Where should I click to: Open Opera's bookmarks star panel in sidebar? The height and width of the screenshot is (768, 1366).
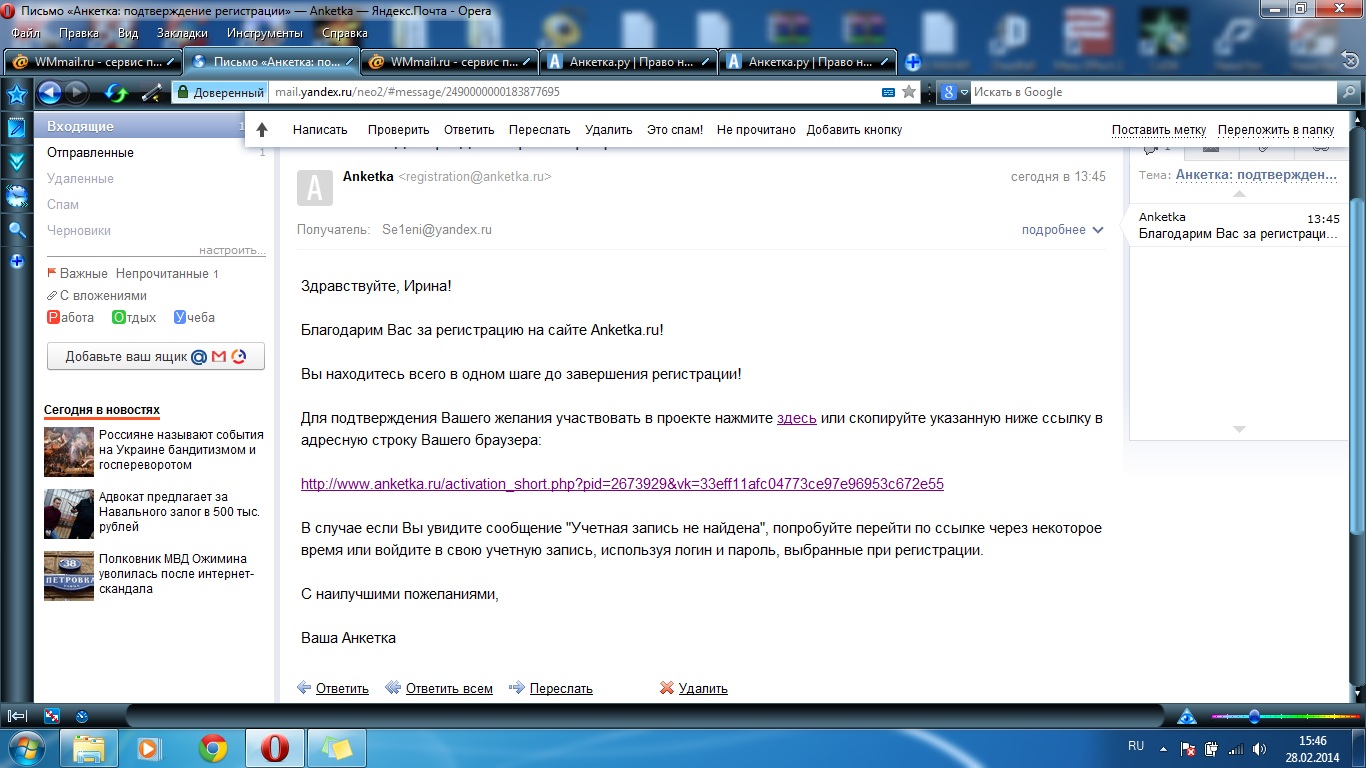point(17,95)
